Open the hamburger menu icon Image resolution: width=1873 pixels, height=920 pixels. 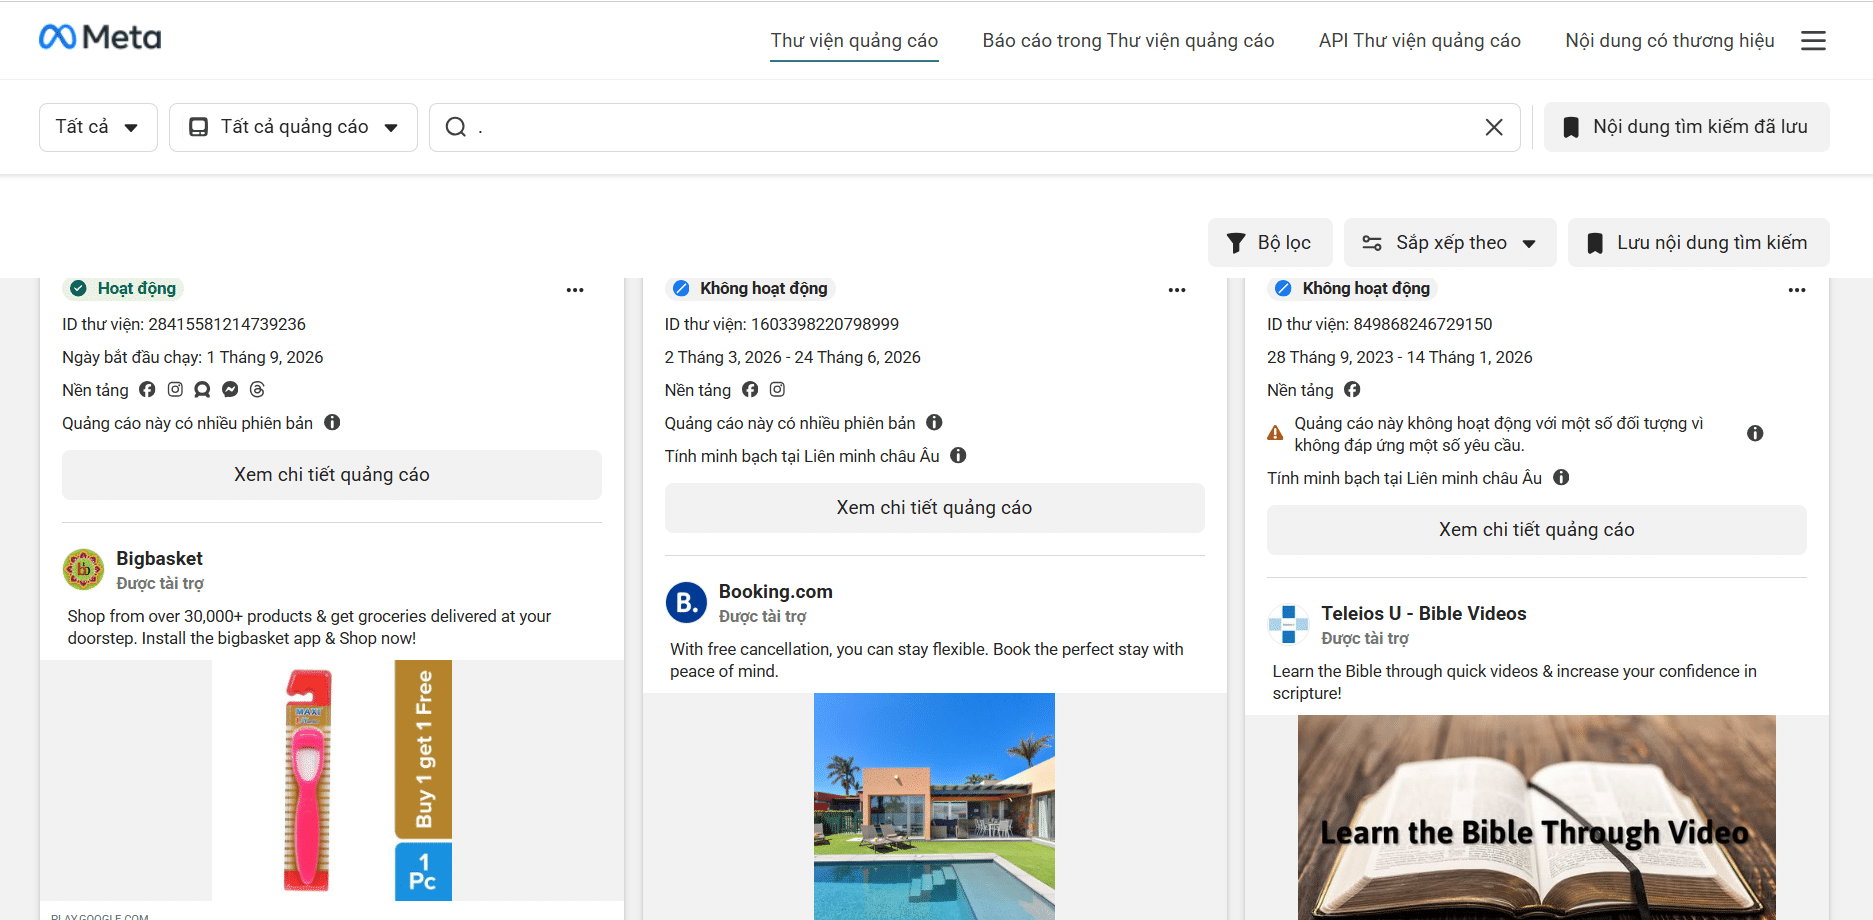click(1813, 40)
